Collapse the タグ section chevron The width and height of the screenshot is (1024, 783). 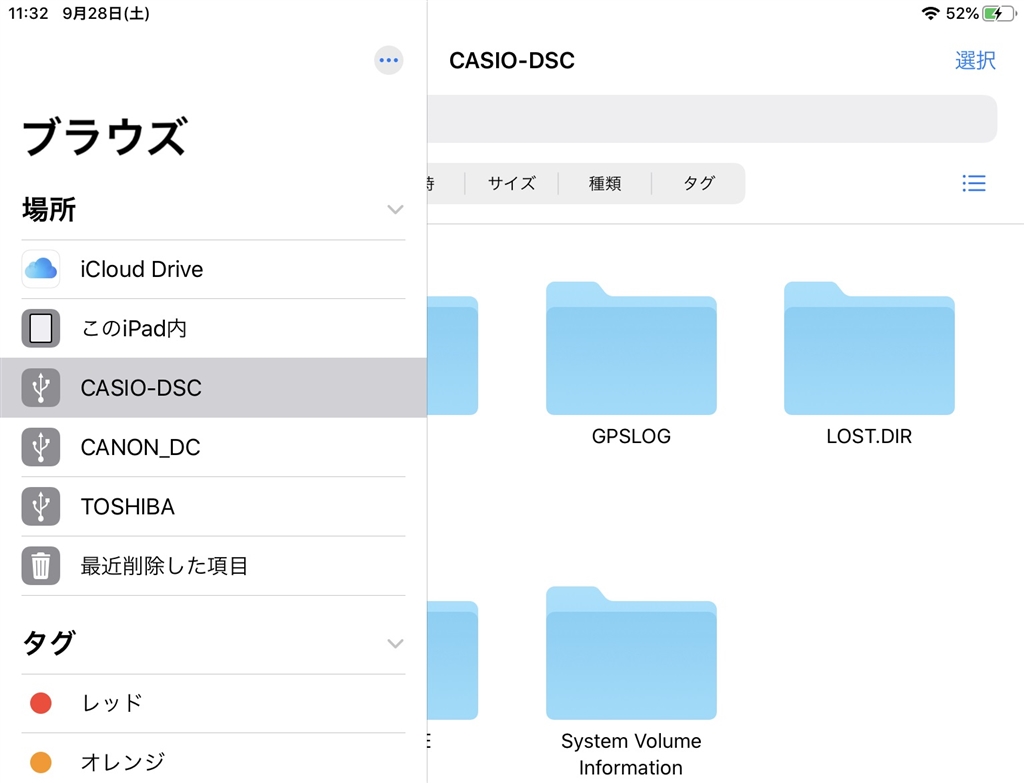(x=395, y=643)
